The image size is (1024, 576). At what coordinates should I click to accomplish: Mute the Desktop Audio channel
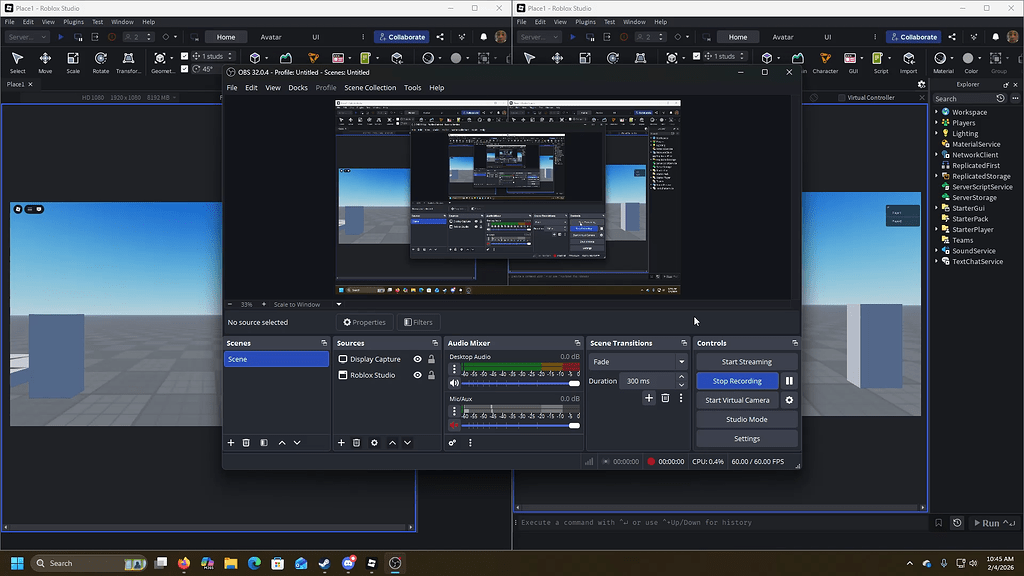[455, 383]
